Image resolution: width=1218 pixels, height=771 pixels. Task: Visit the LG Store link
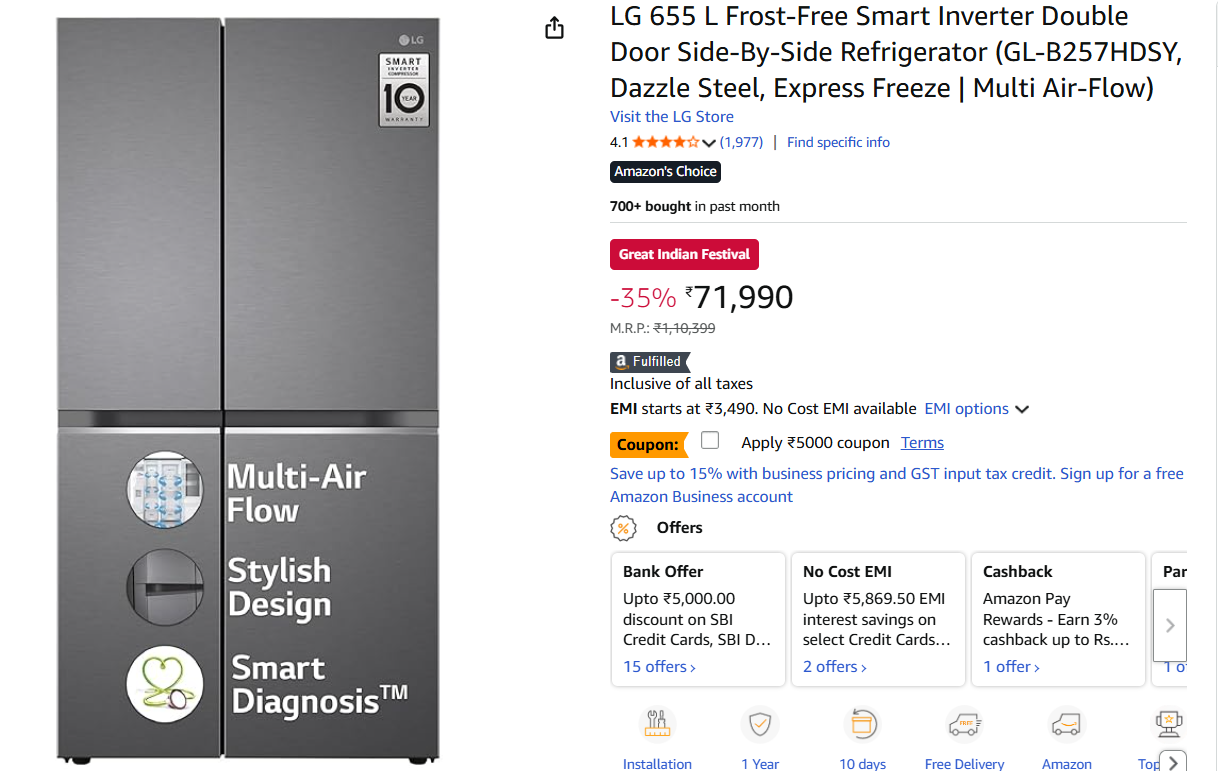(672, 117)
